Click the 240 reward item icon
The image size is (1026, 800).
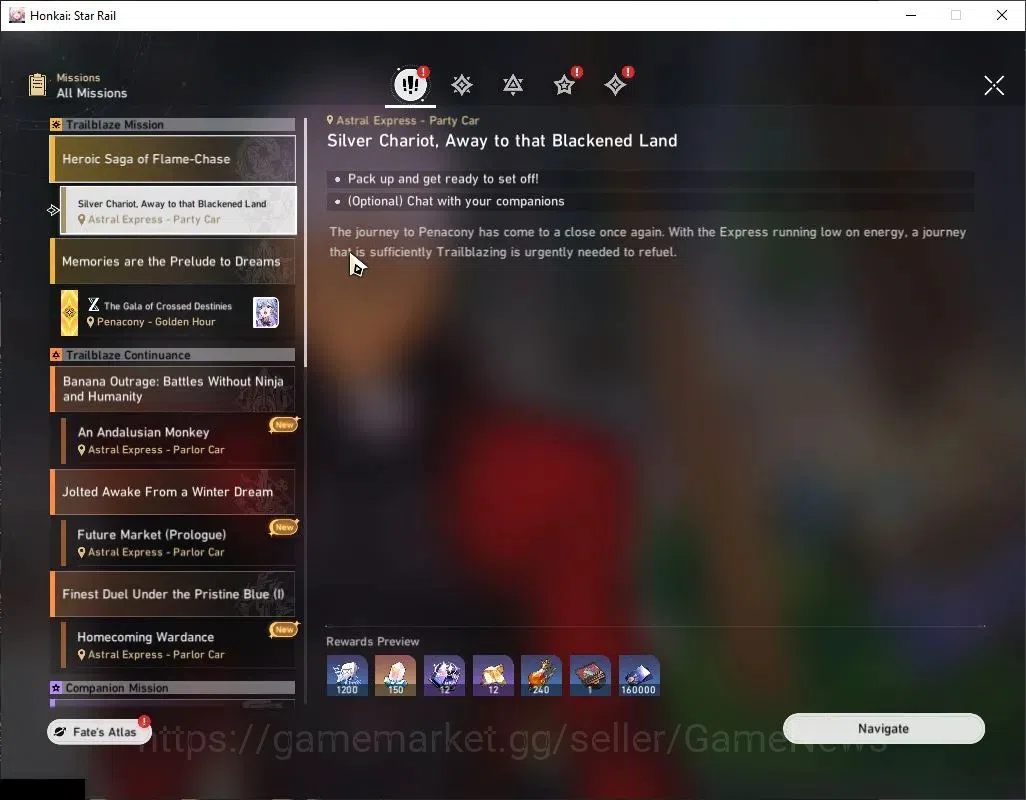click(x=541, y=676)
